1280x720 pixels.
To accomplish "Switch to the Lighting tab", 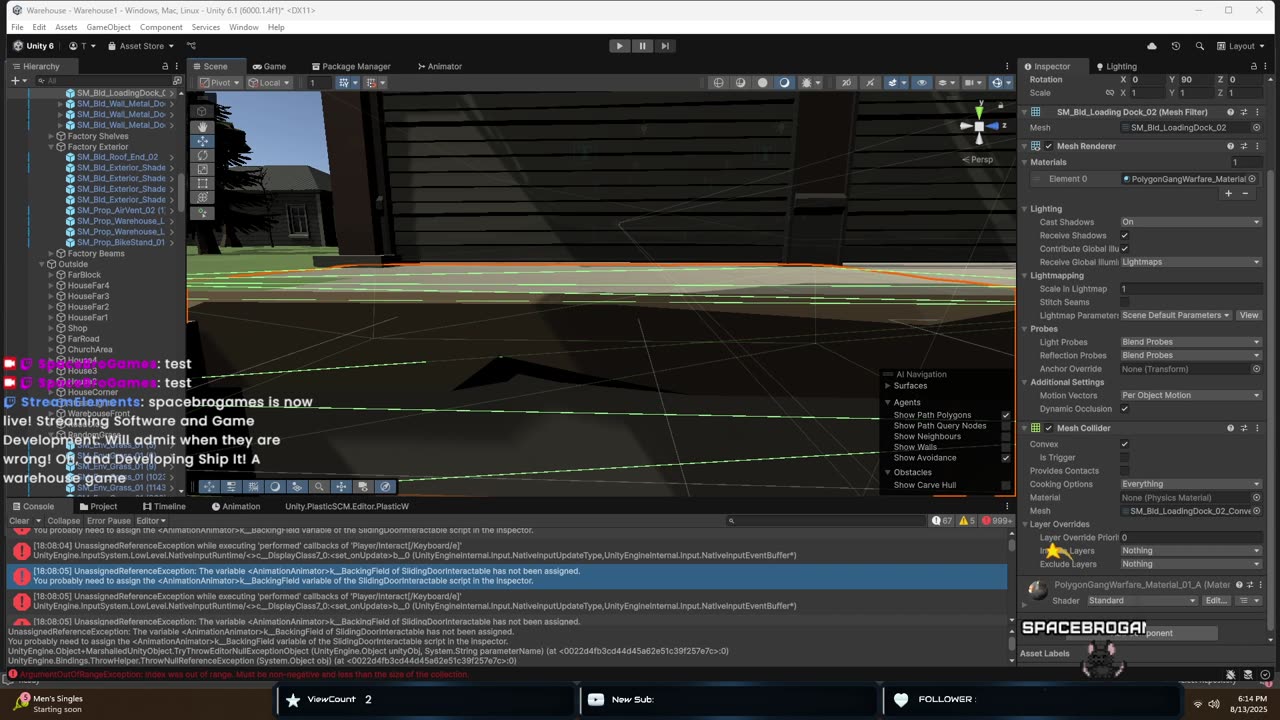I will coord(1115,66).
